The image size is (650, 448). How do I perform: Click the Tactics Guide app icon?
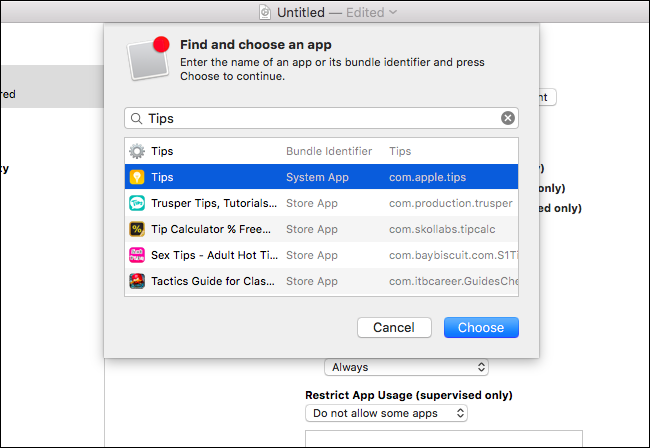[137, 281]
